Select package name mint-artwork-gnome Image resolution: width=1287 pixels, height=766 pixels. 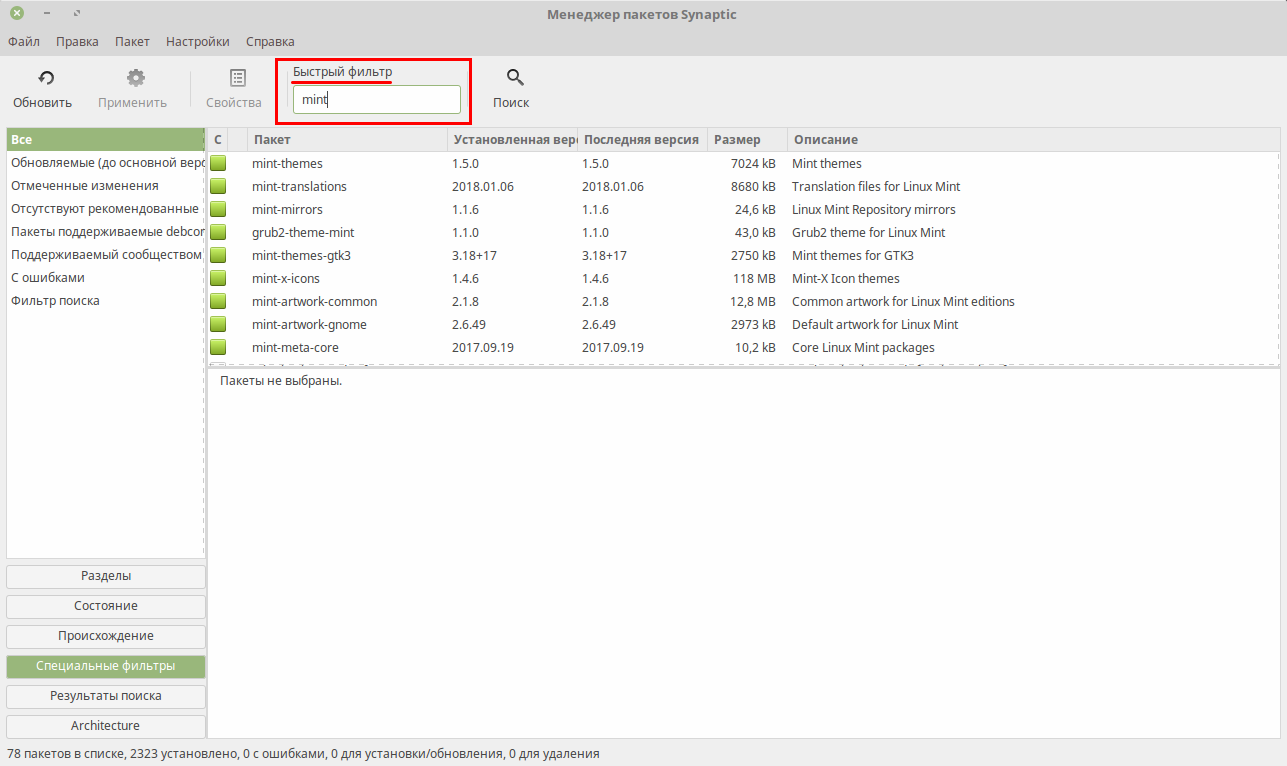[x=309, y=324]
